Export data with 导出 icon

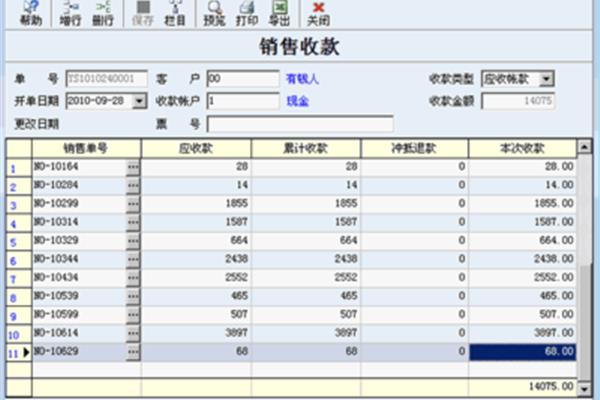coord(279,13)
